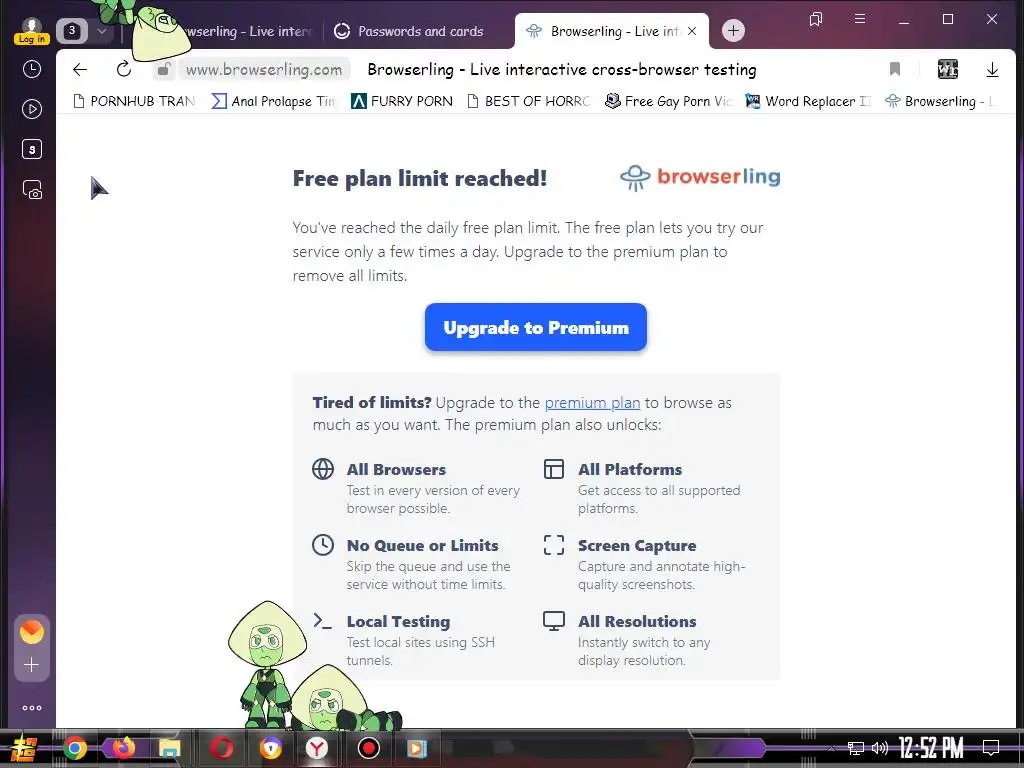Open the Windows Start button

tap(24, 748)
